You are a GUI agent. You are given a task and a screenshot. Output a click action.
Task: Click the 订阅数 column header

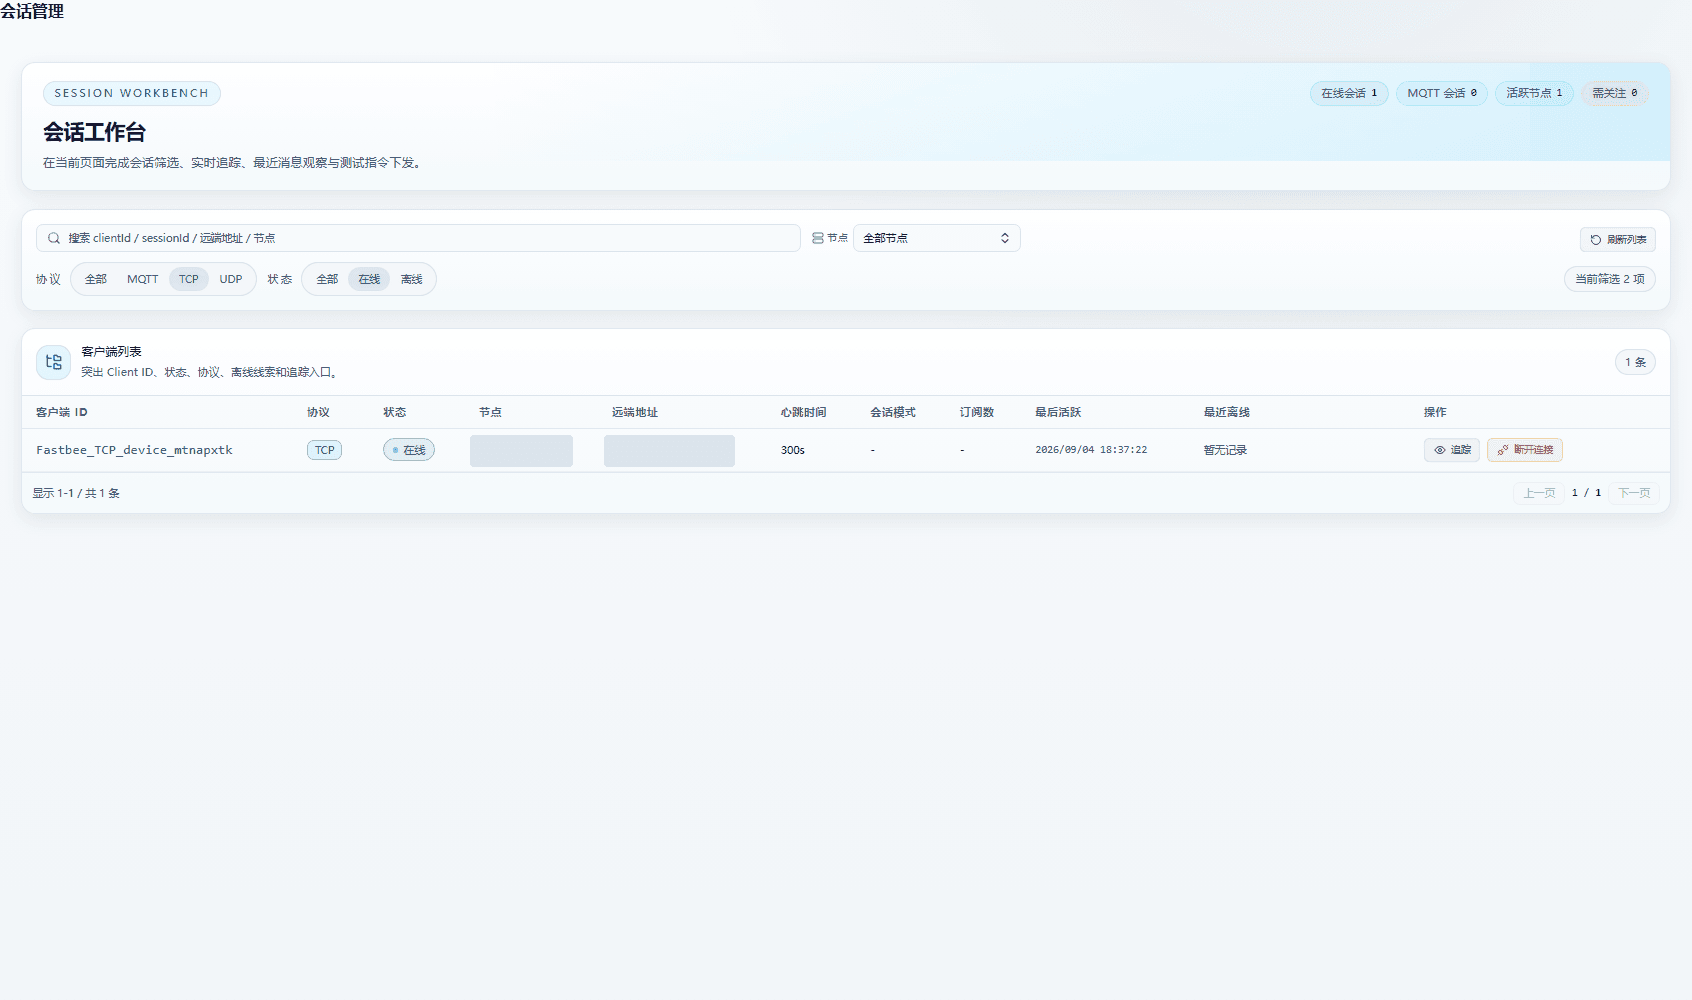pyautogui.click(x=977, y=412)
